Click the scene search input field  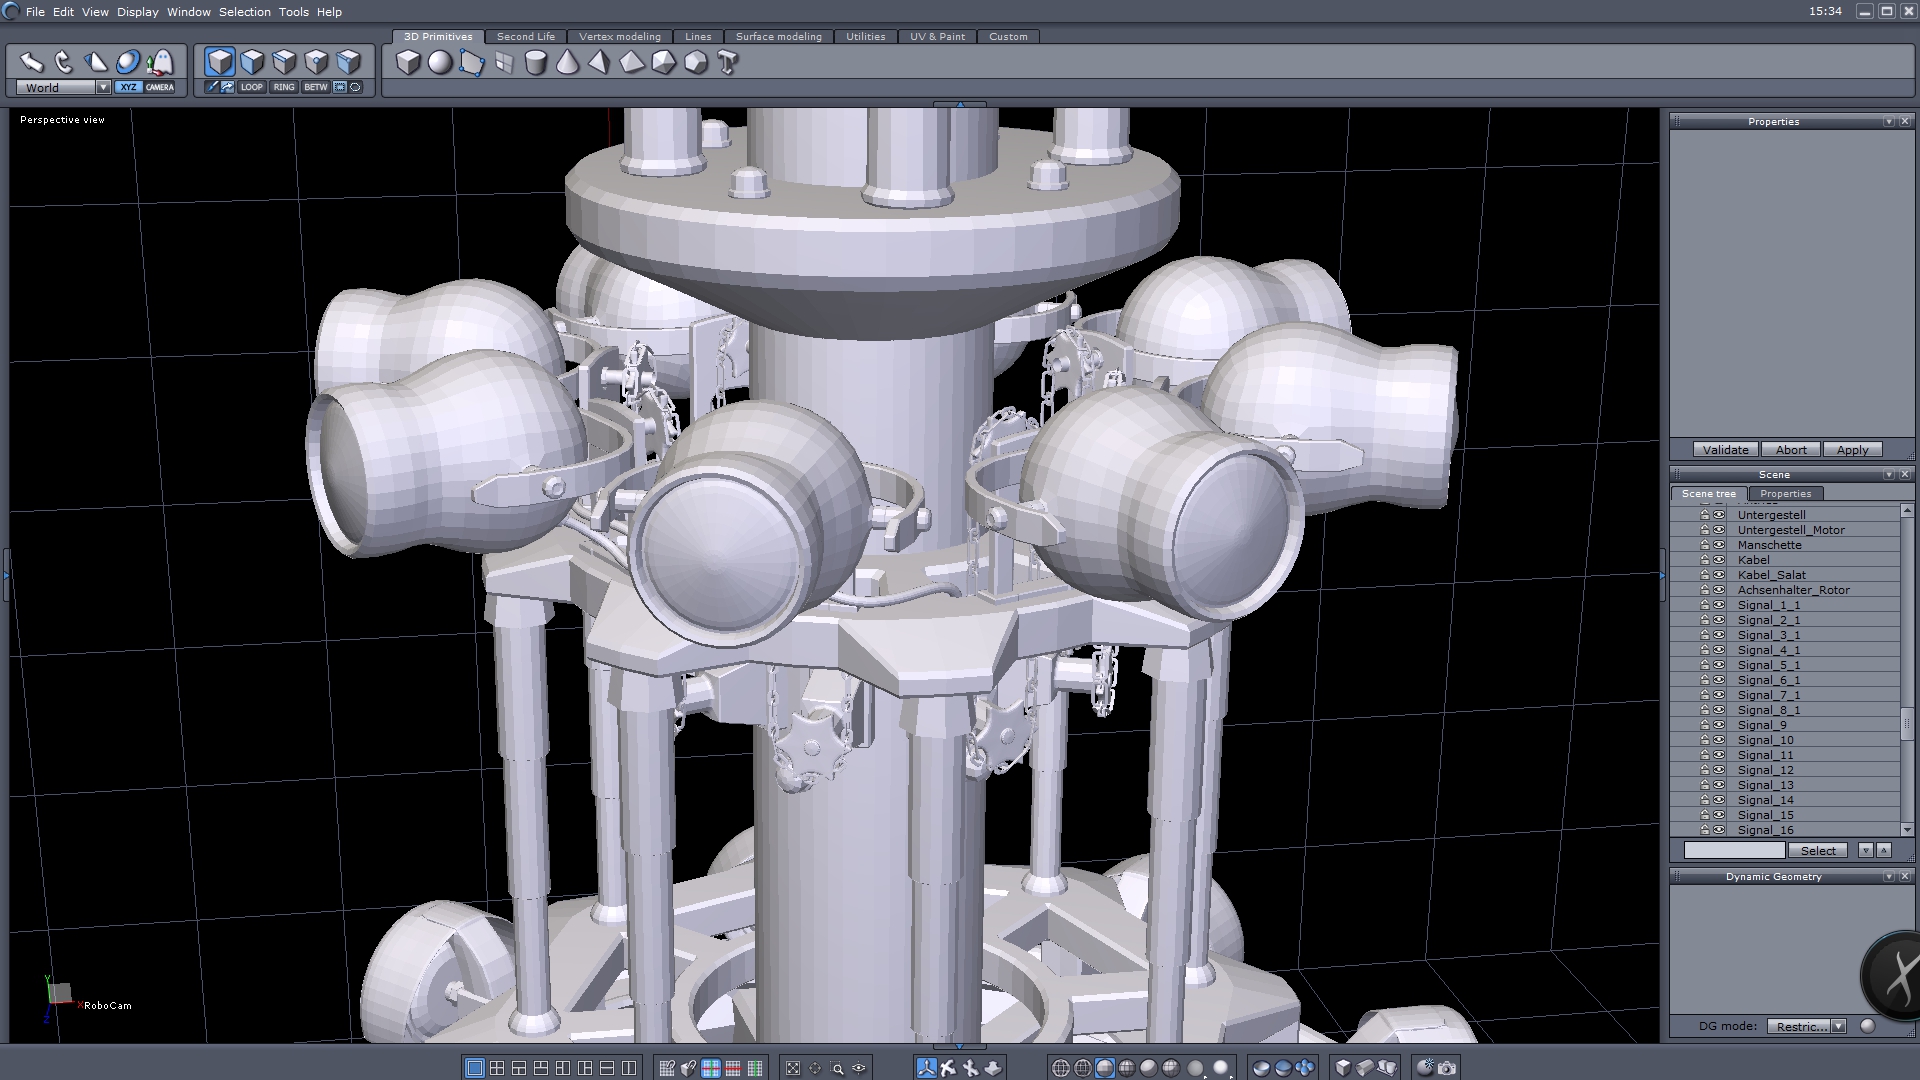1734,850
